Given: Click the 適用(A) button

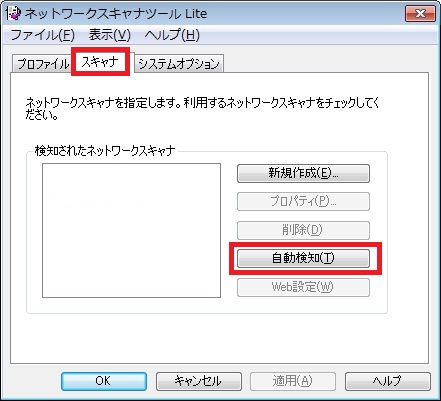Looking at the screenshot, I should tap(293, 381).
